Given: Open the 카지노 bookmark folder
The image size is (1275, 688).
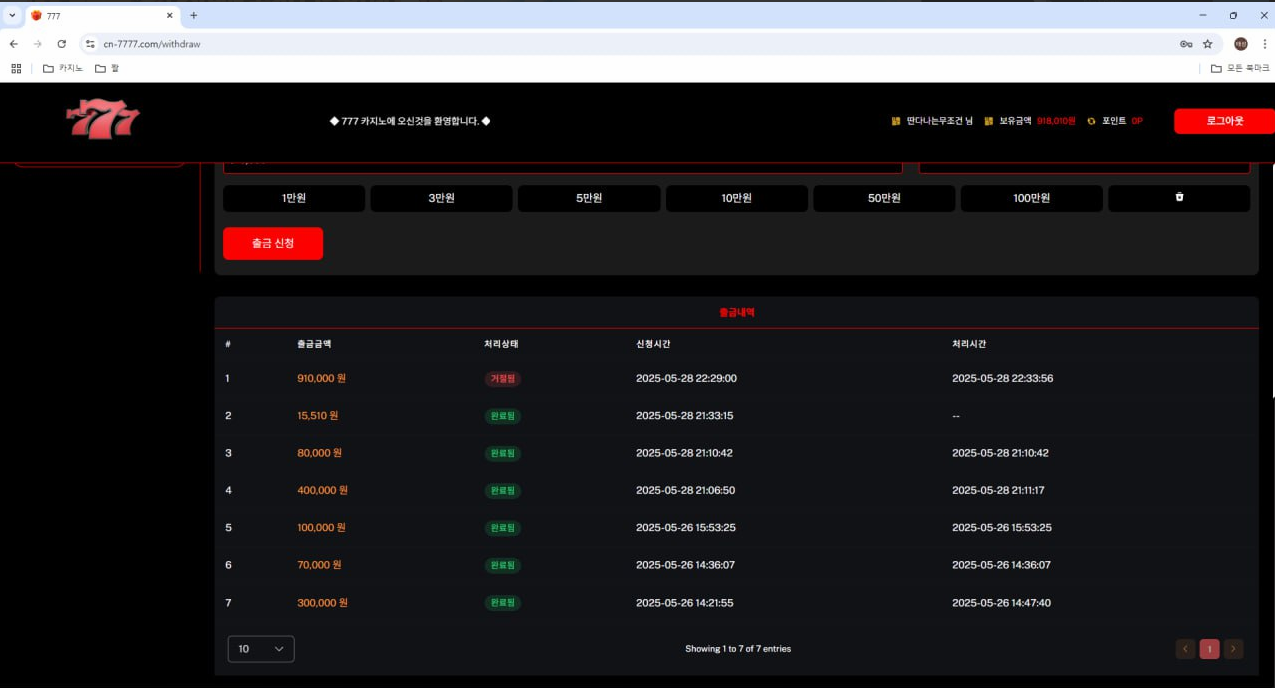Looking at the screenshot, I should click(x=63, y=68).
